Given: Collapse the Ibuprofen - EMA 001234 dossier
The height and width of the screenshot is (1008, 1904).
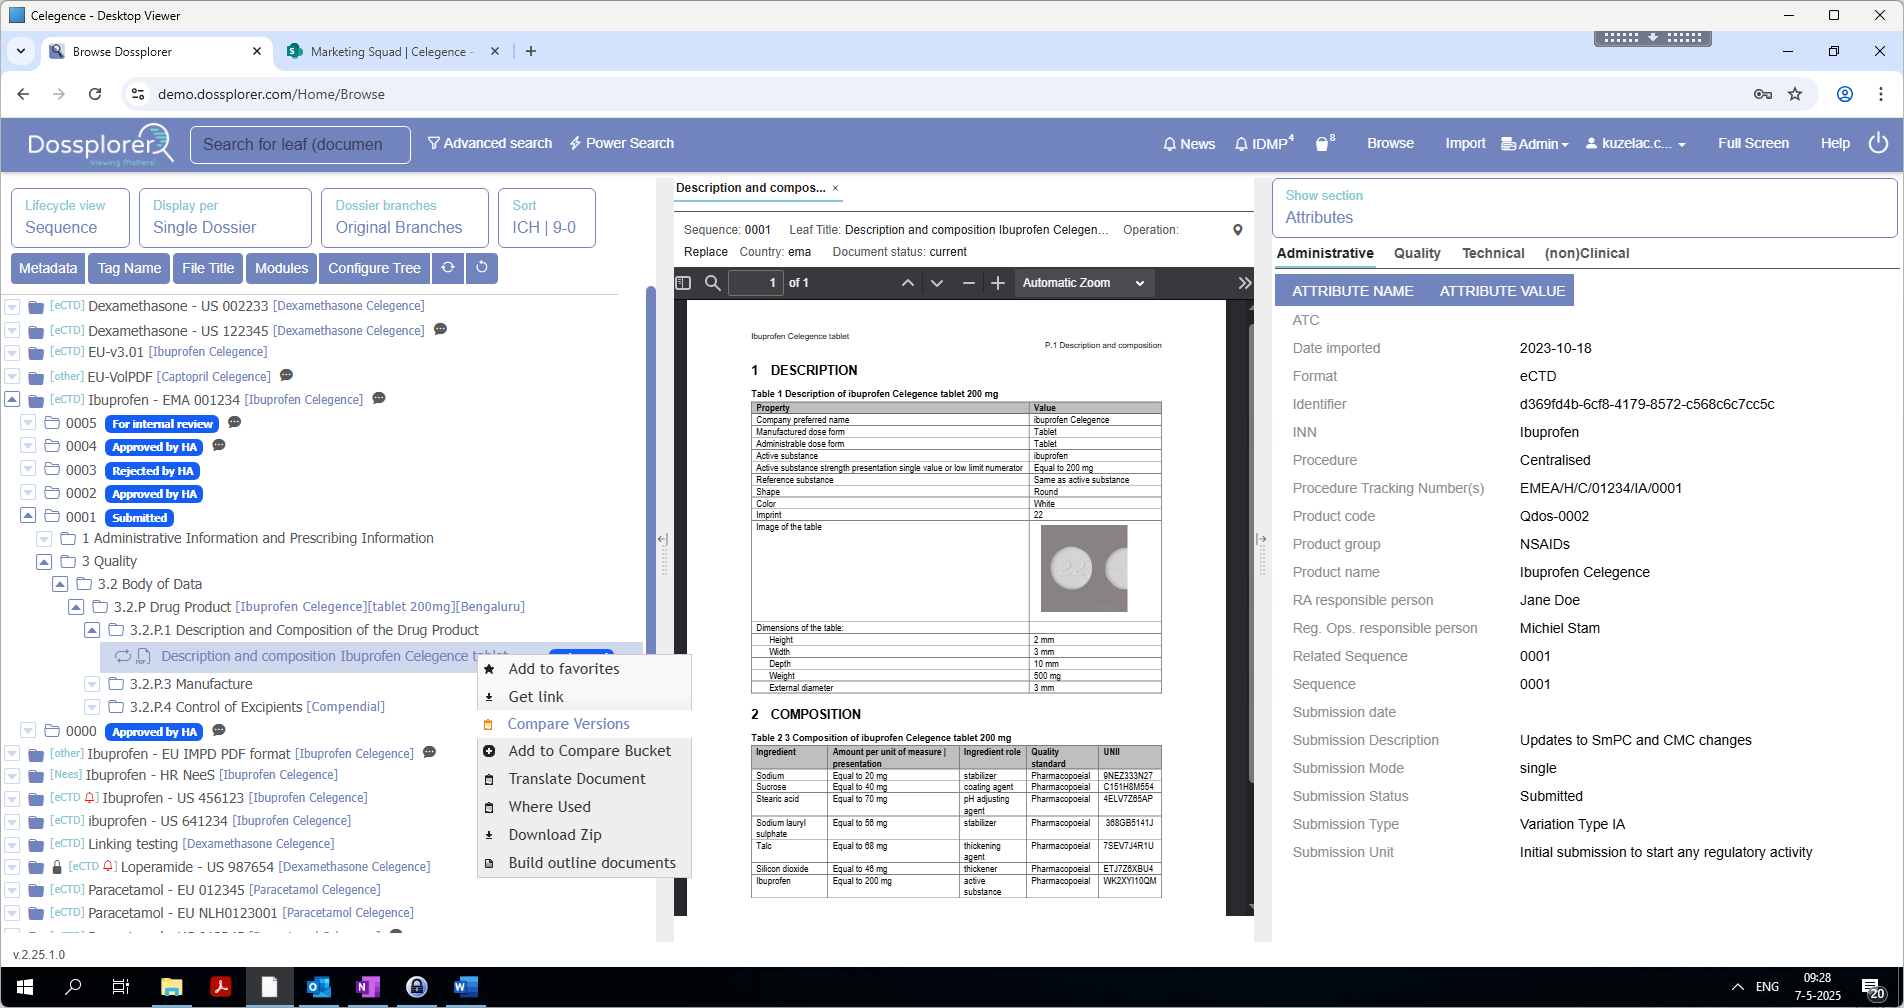Looking at the screenshot, I should [x=12, y=399].
